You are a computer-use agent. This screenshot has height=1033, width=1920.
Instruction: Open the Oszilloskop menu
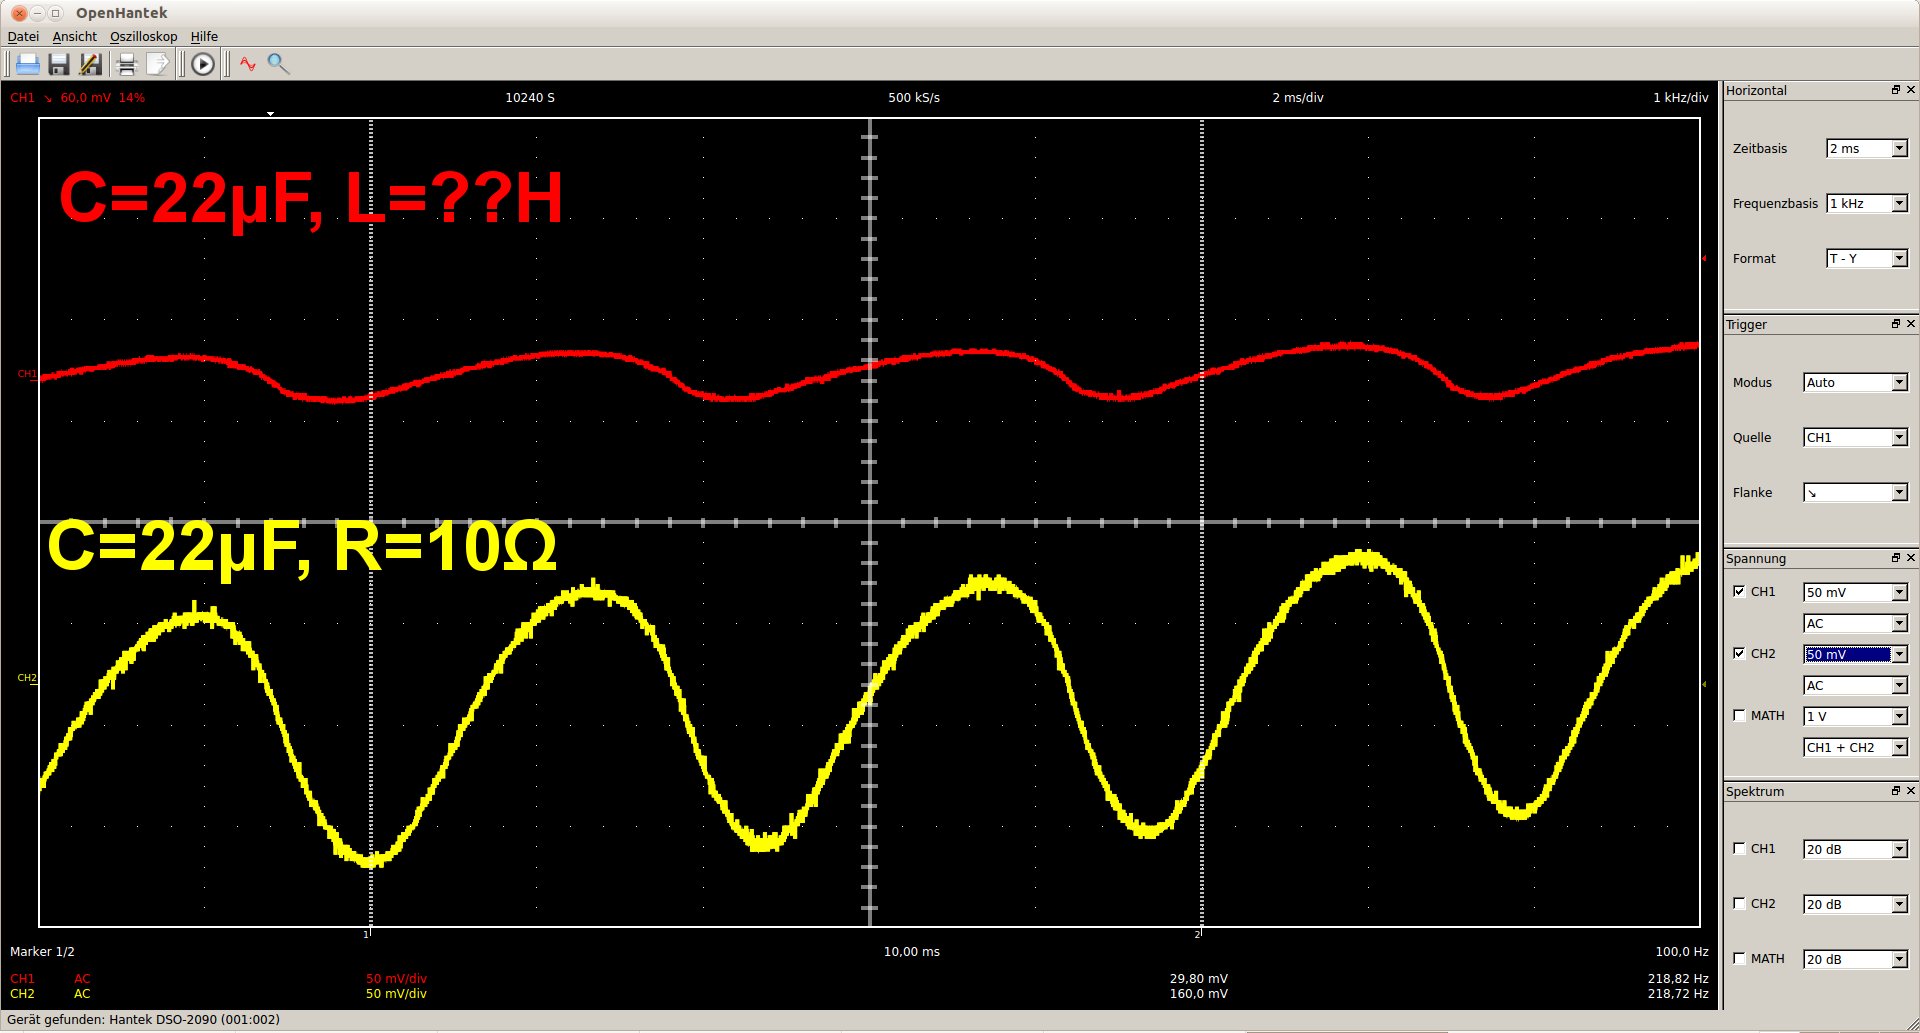pos(143,37)
